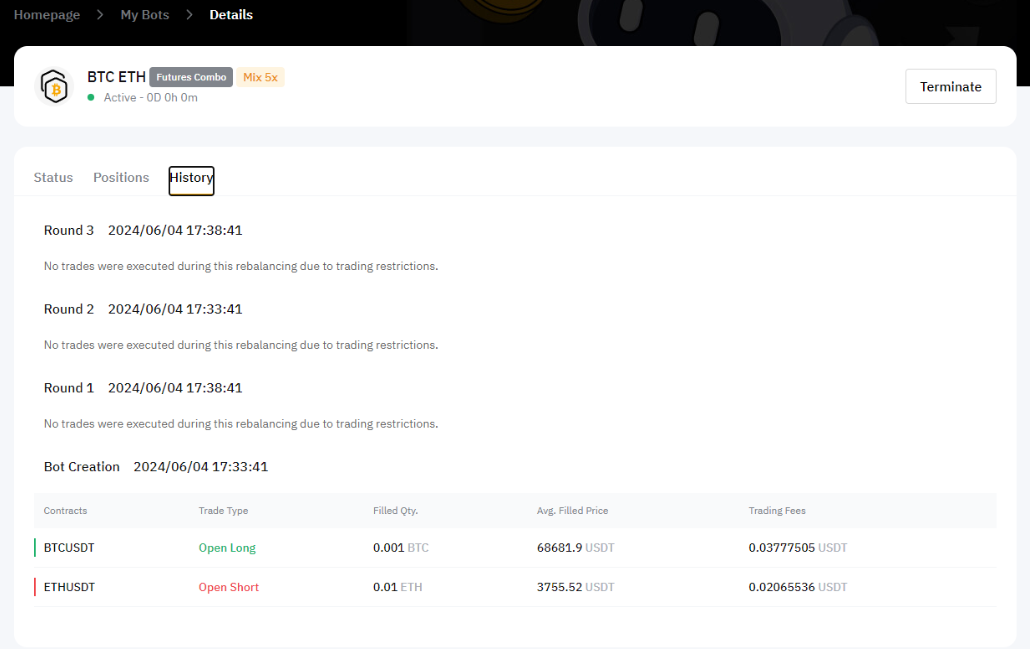The width and height of the screenshot is (1030, 649).
Task: Click the Open Long trade type
Action: tap(227, 548)
